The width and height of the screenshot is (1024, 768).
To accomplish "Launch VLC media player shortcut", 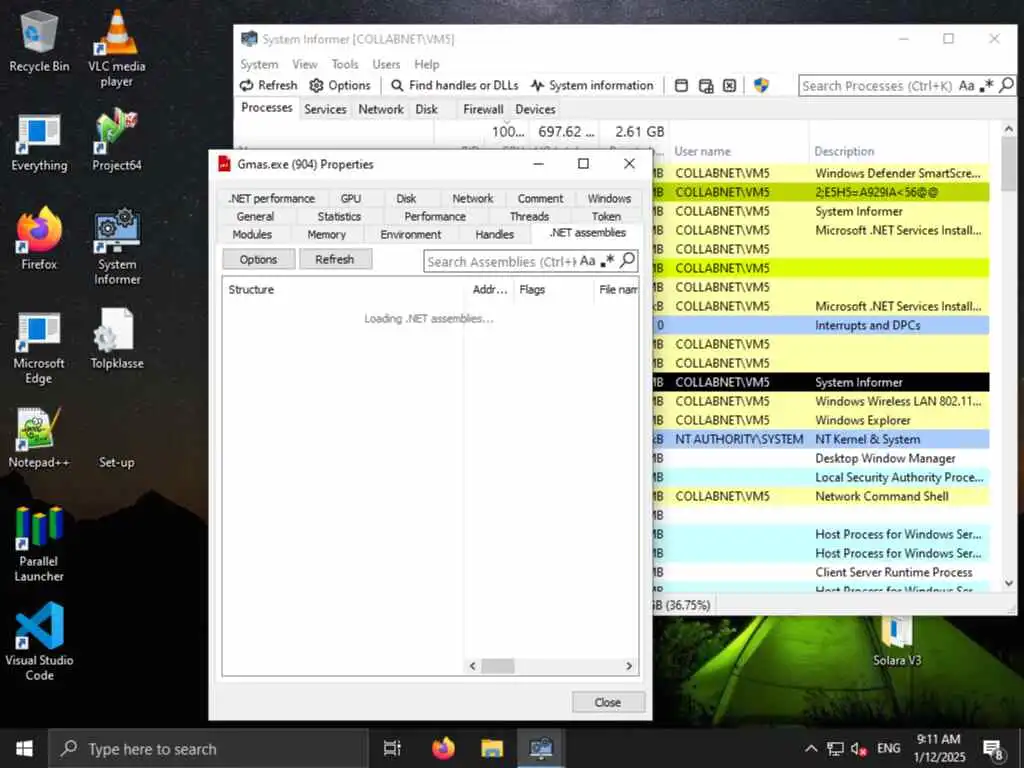I will (116, 48).
